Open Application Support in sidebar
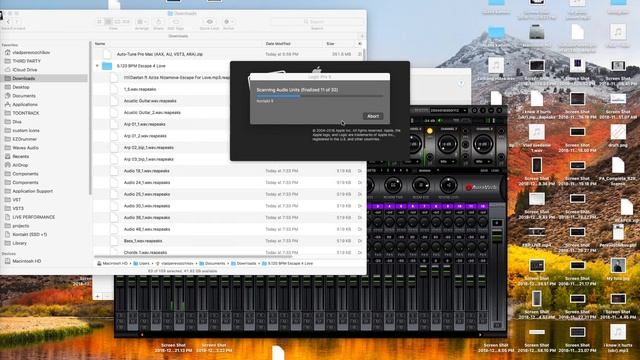 [x=32, y=191]
